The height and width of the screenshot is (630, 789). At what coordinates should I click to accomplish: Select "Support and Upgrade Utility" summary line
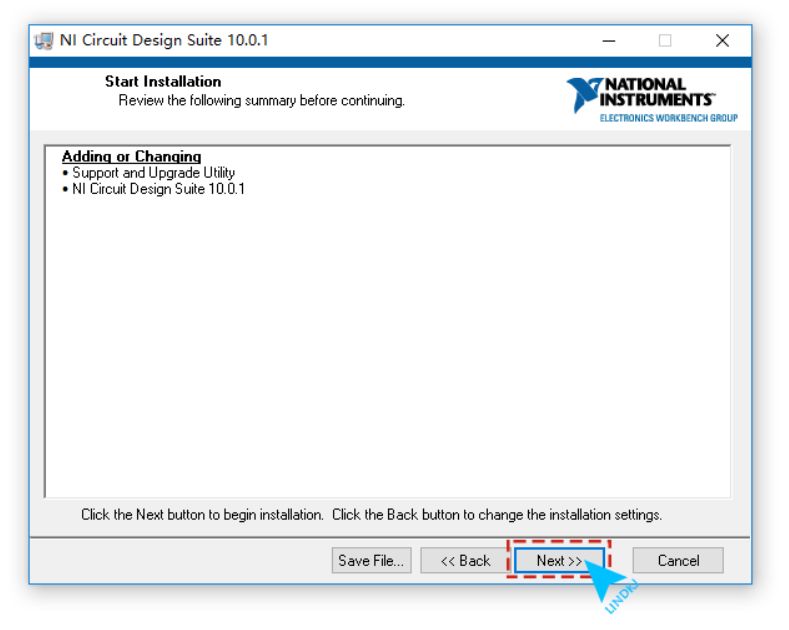click(153, 173)
